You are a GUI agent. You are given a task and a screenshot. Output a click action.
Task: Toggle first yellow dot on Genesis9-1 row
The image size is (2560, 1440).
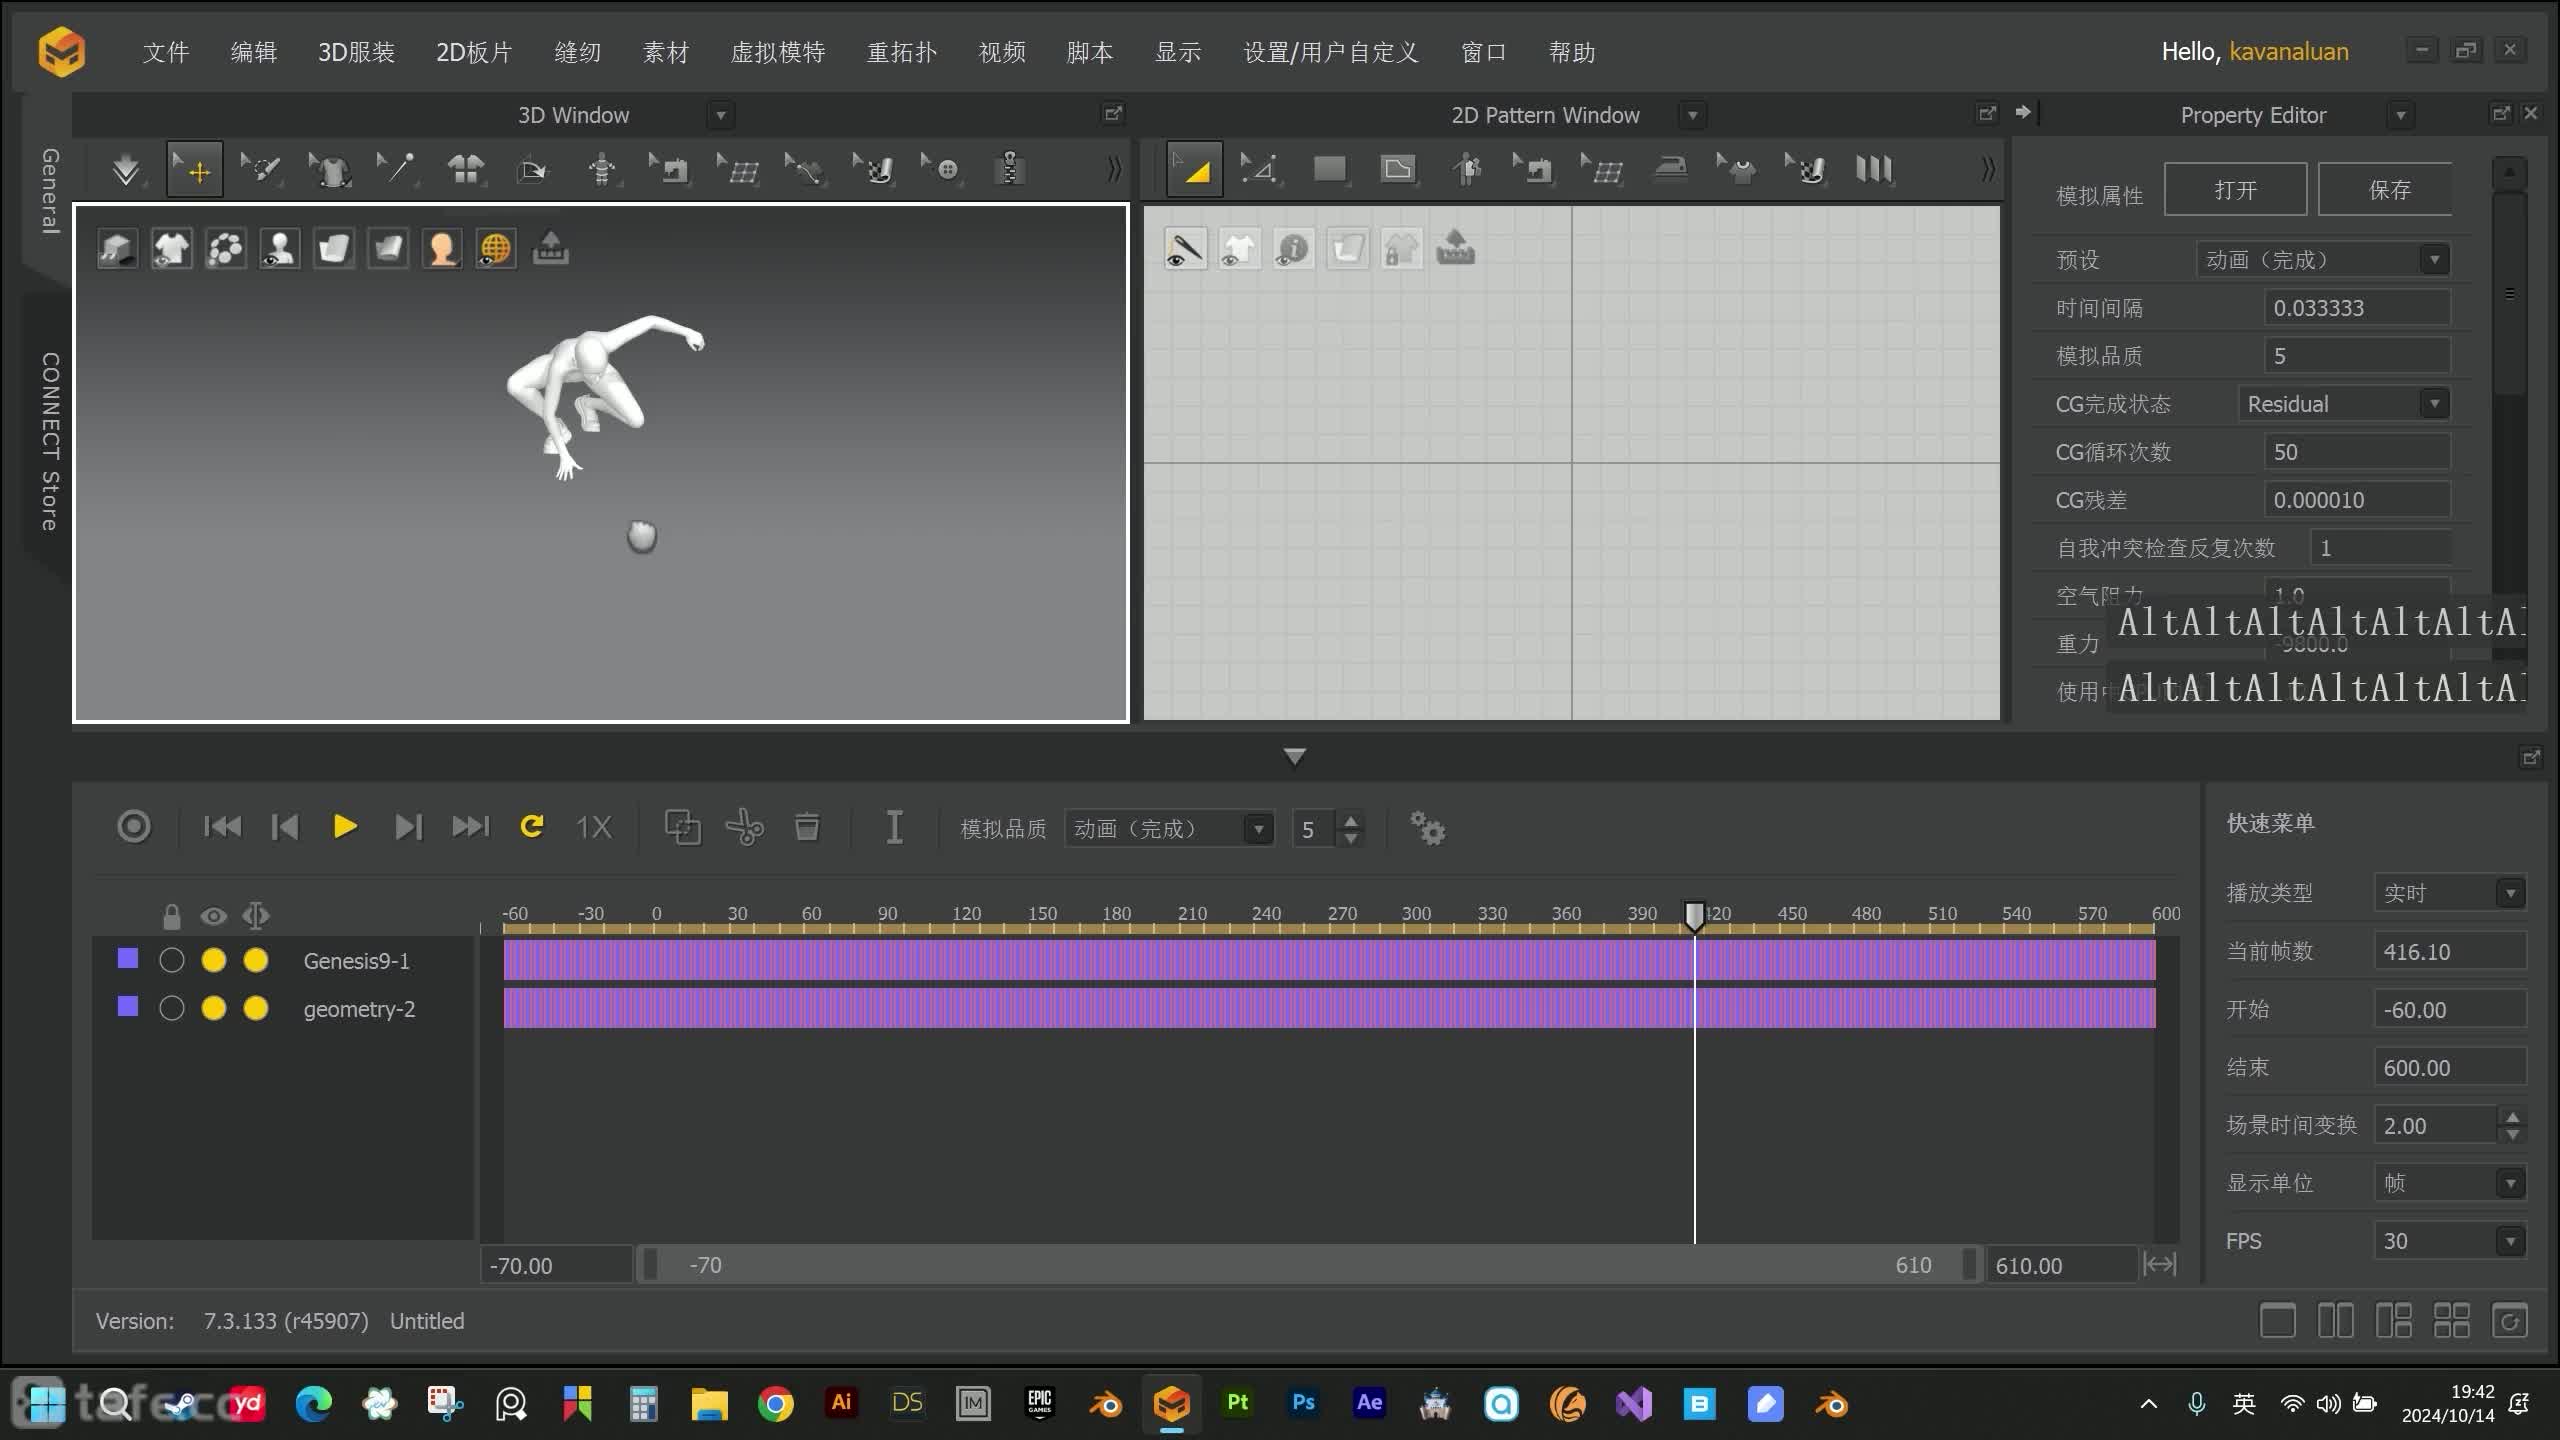(214, 961)
